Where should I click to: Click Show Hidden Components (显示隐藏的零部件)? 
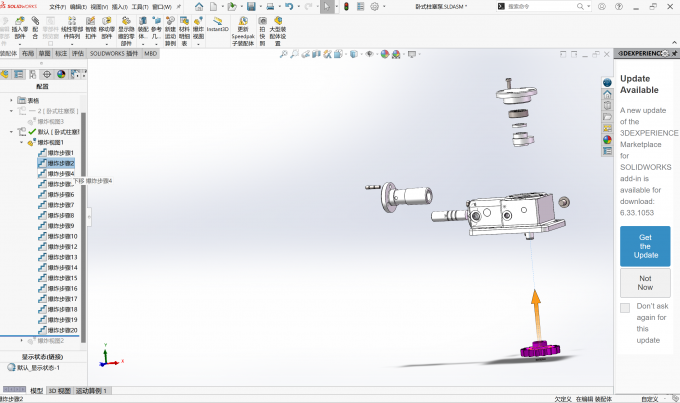[x=126, y=31]
